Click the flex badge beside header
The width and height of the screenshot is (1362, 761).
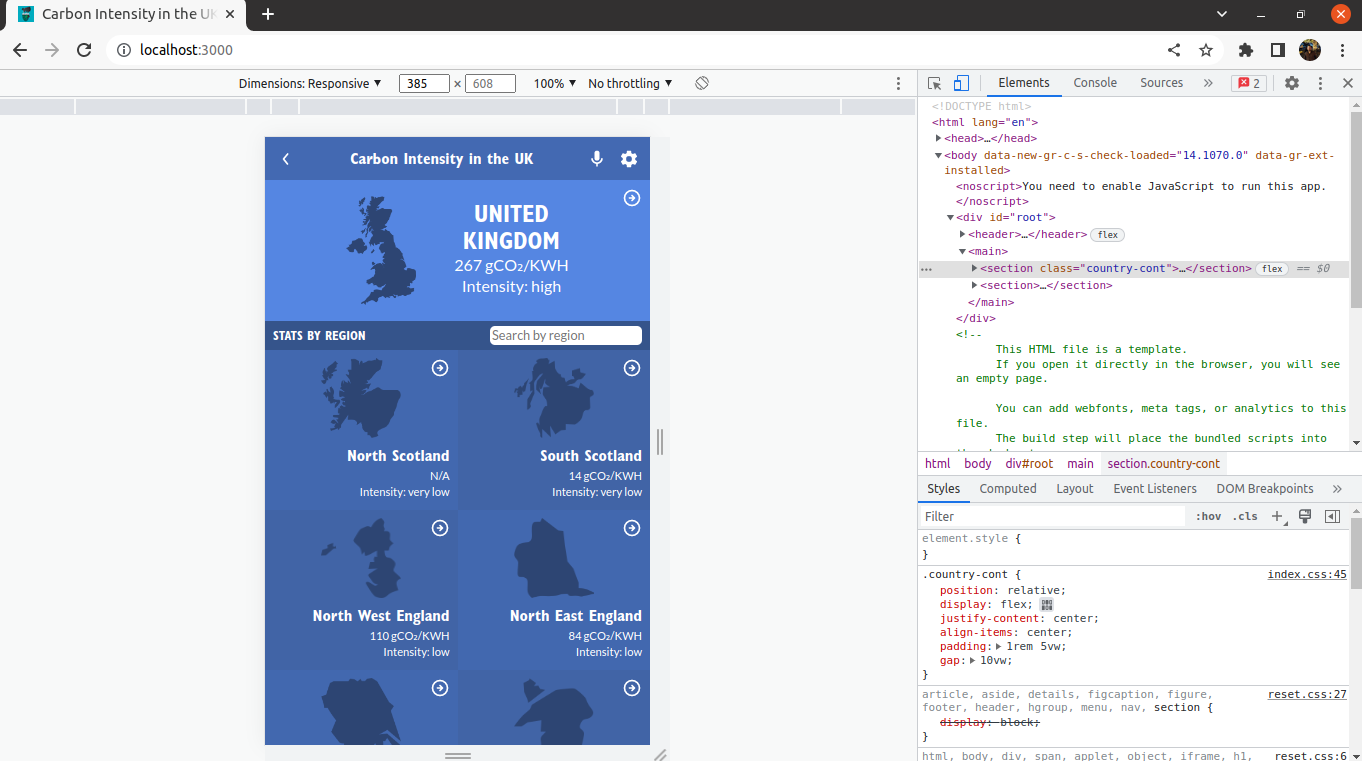click(x=1107, y=234)
